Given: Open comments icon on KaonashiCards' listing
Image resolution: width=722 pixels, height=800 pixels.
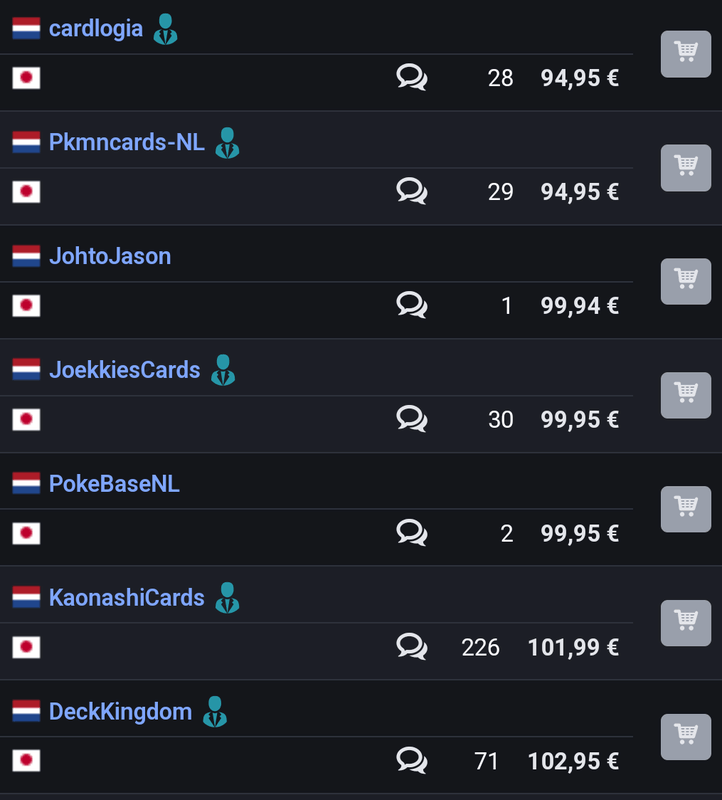Looking at the screenshot, I should point(411,647).
